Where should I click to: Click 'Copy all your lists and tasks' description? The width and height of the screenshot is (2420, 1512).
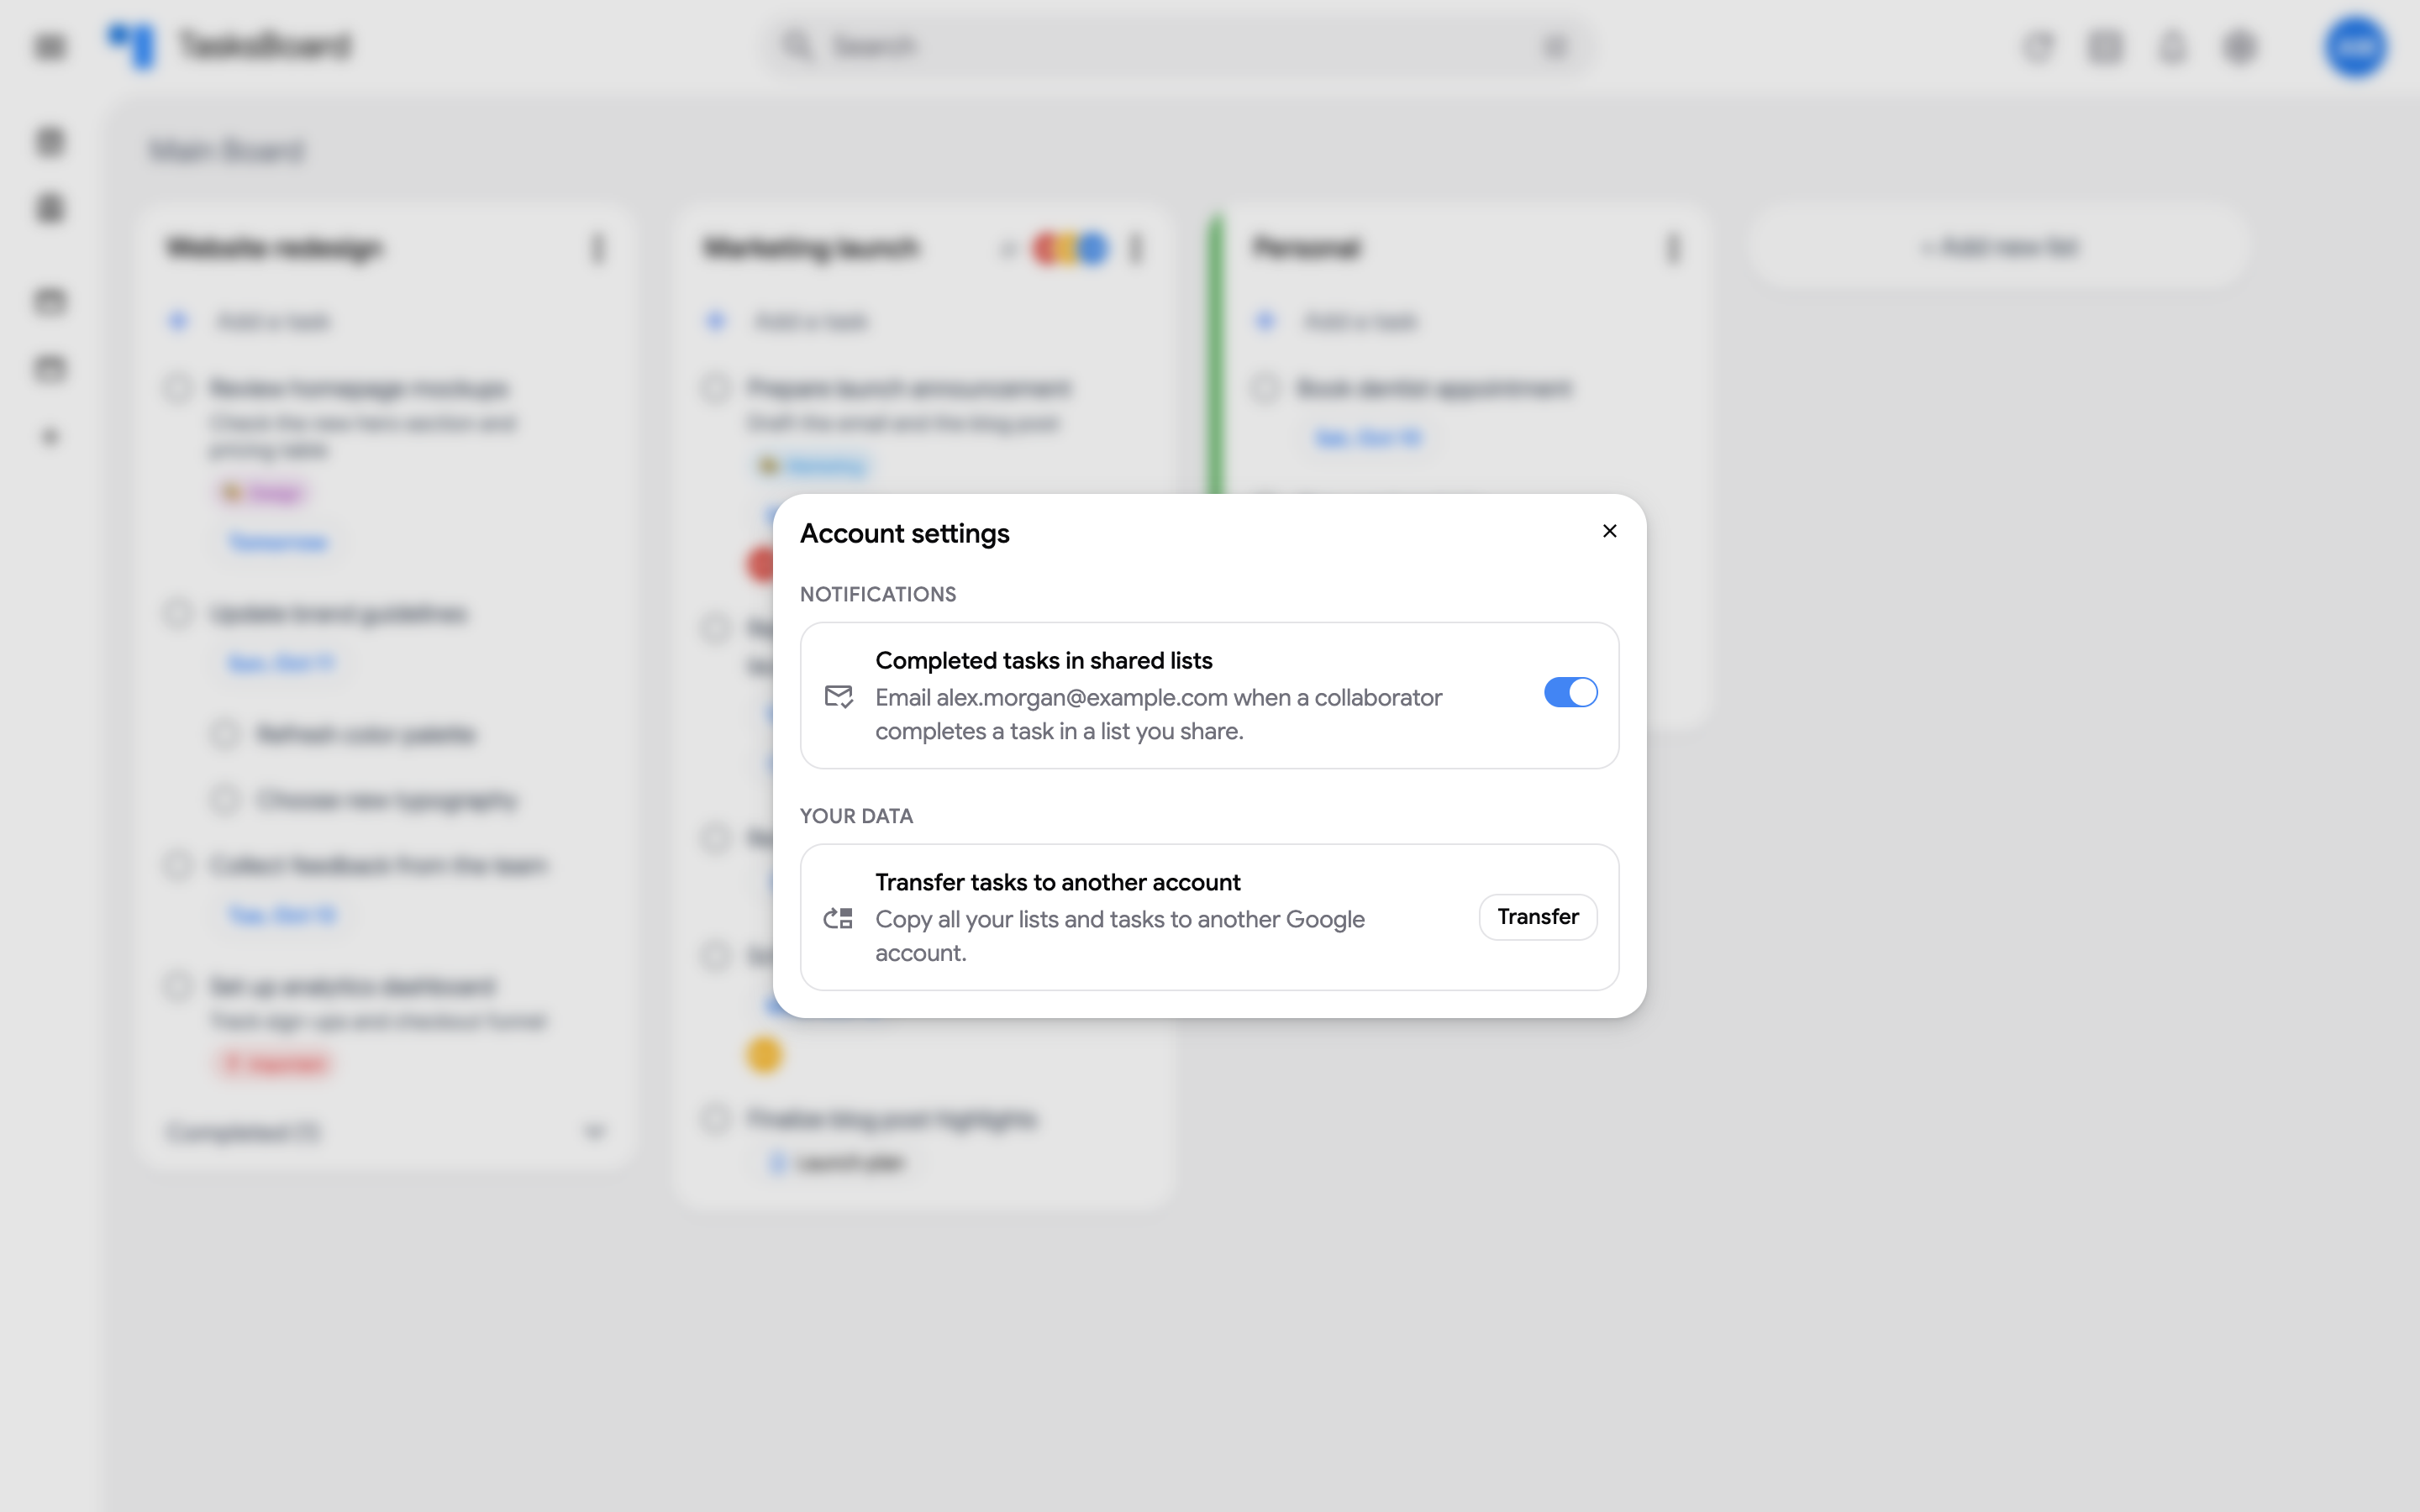pyautogui.click(x=1119, y=936)
